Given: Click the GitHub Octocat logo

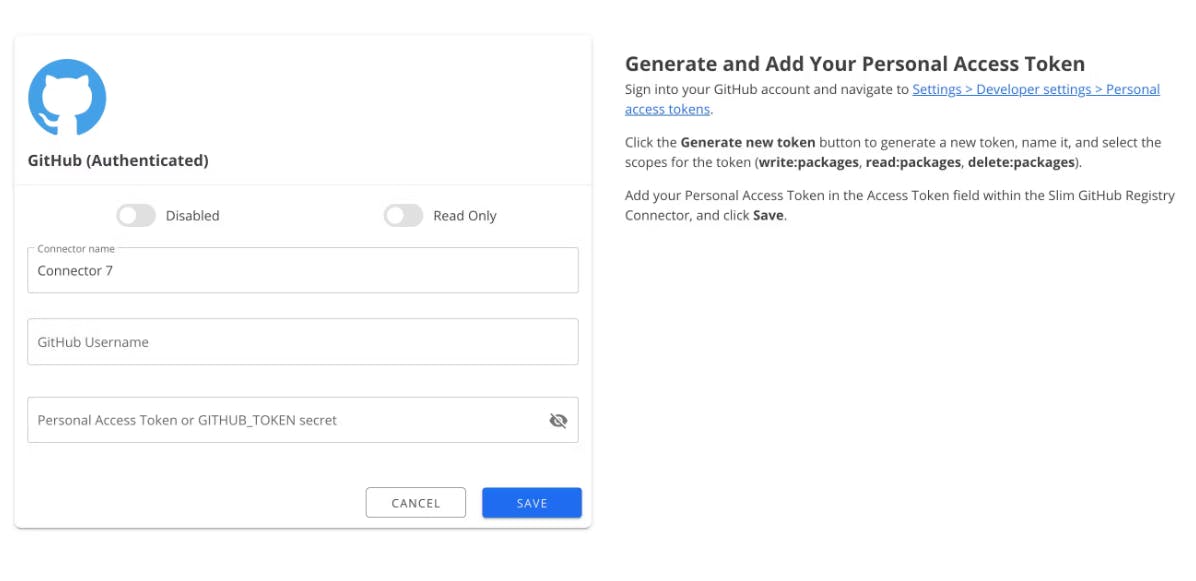Looking at the screenshot, I should 67,98.
